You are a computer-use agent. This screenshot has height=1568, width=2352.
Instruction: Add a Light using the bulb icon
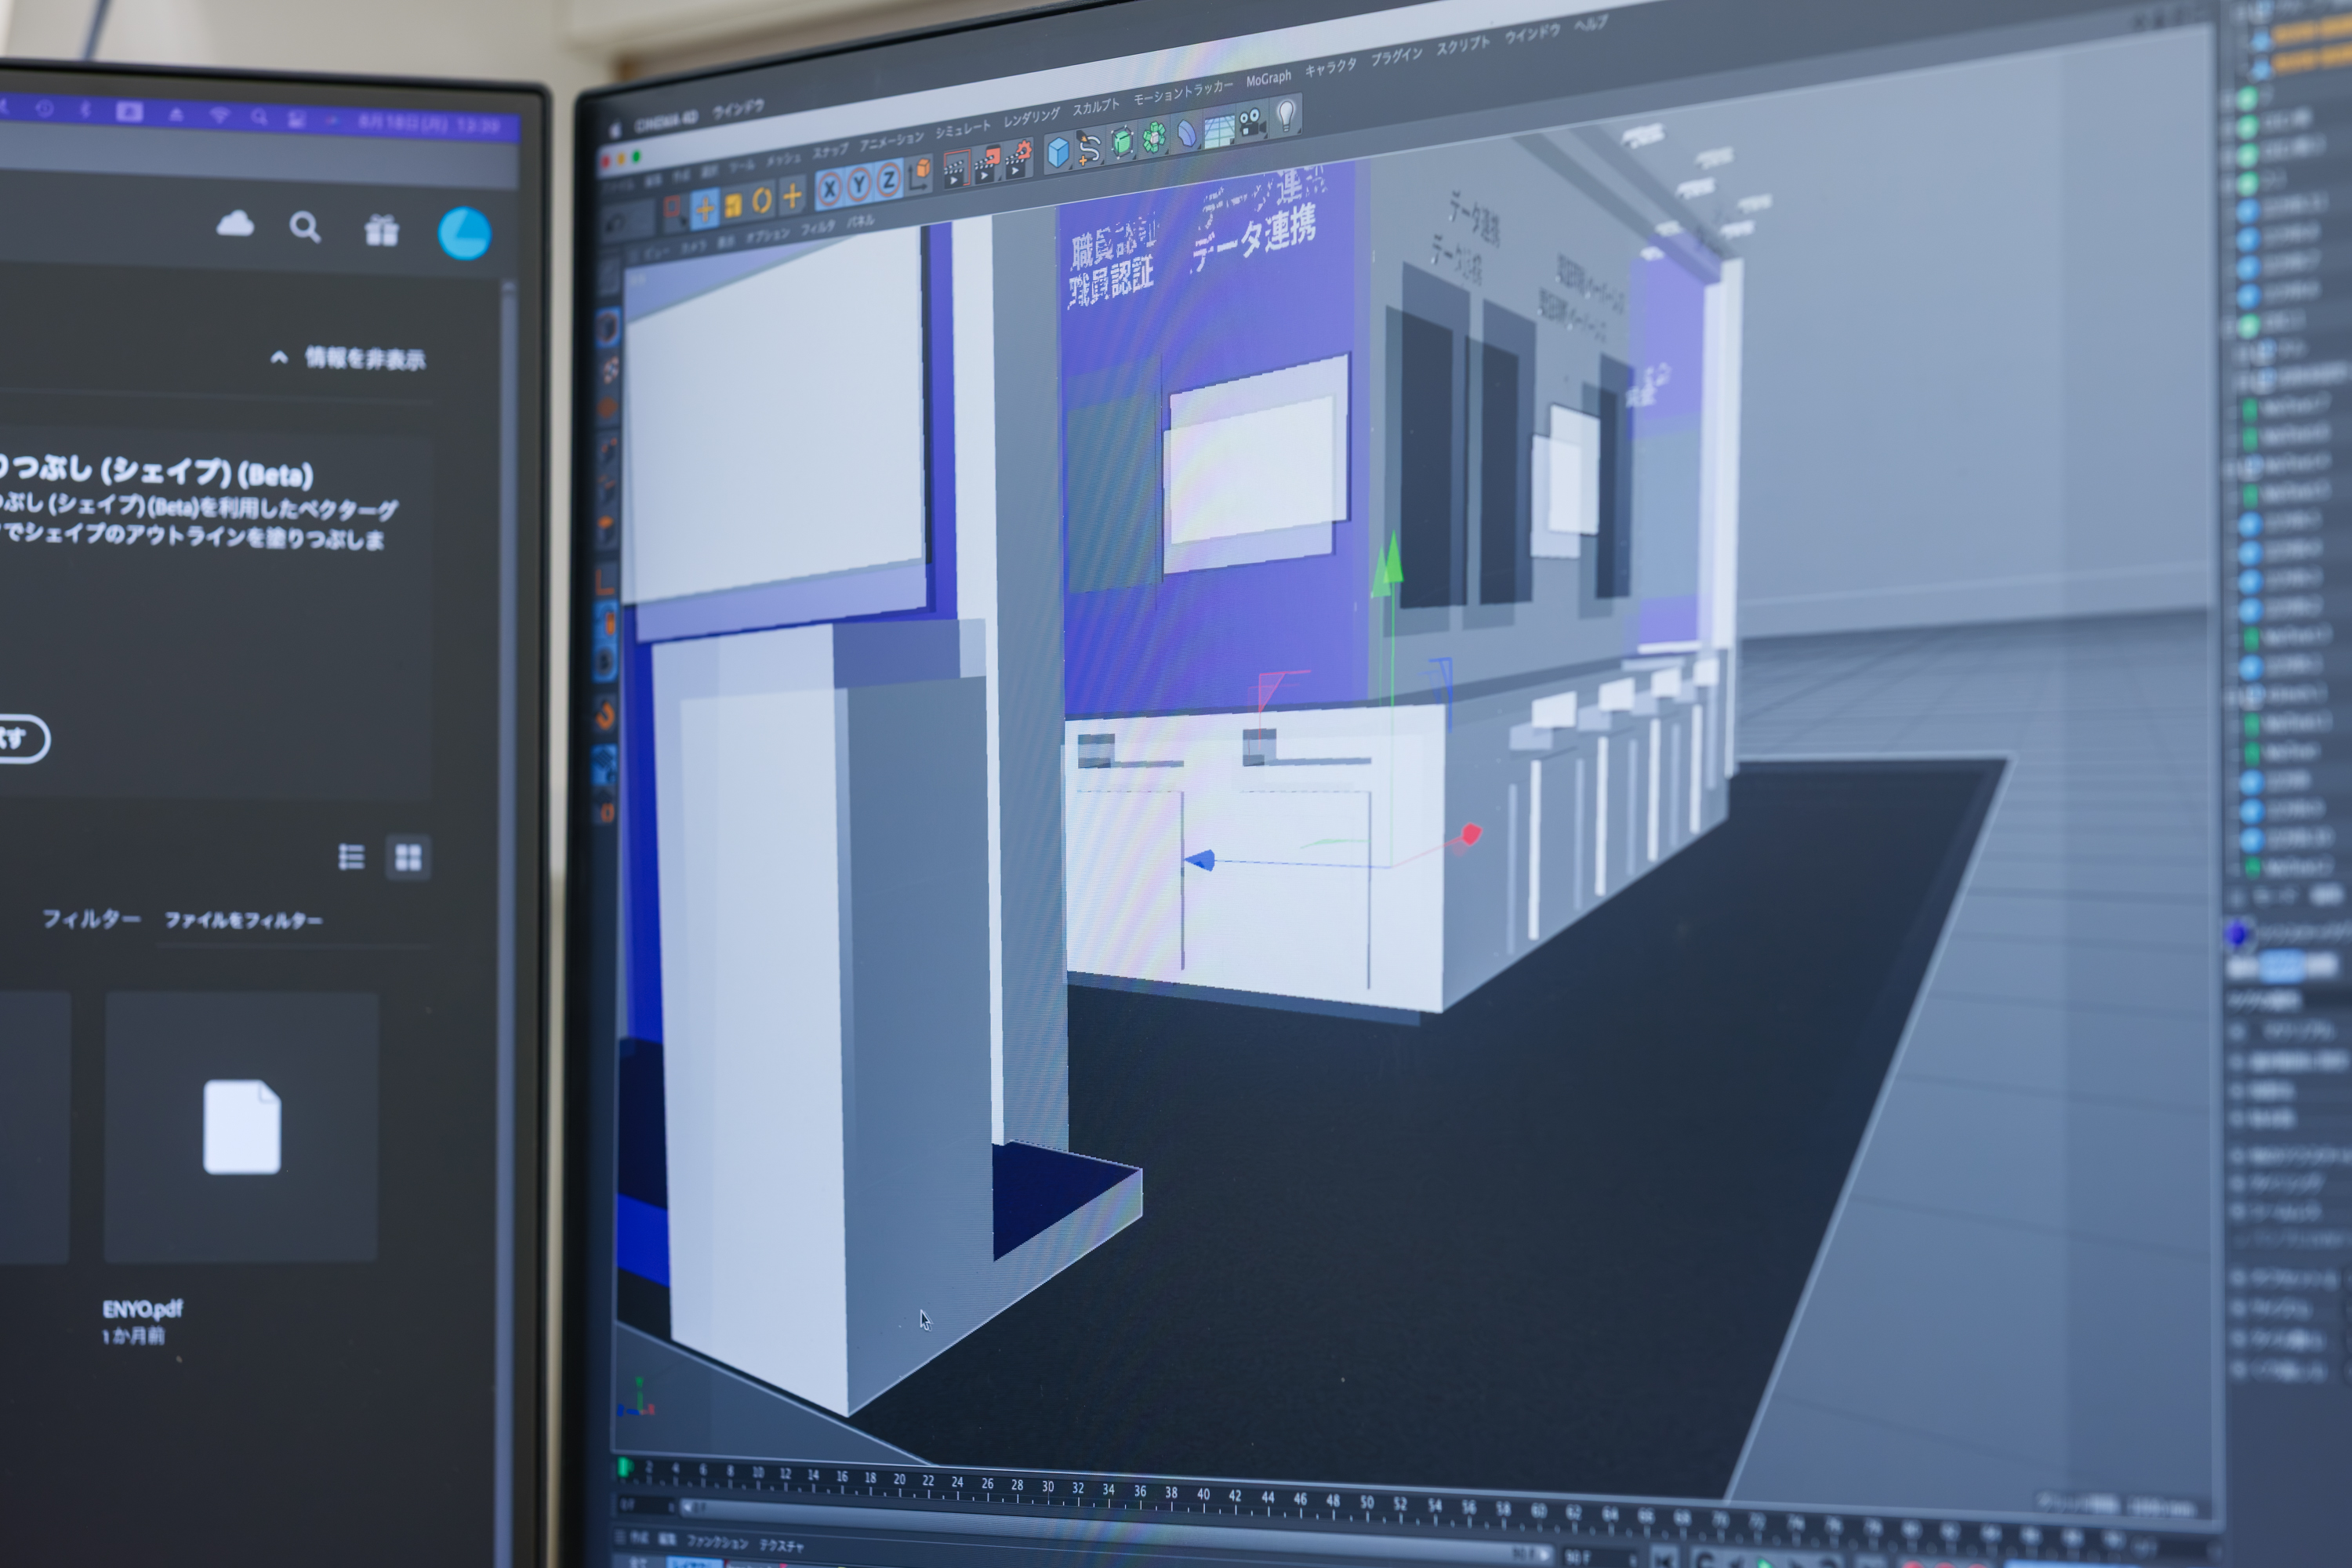click(x=1286, y=116)
